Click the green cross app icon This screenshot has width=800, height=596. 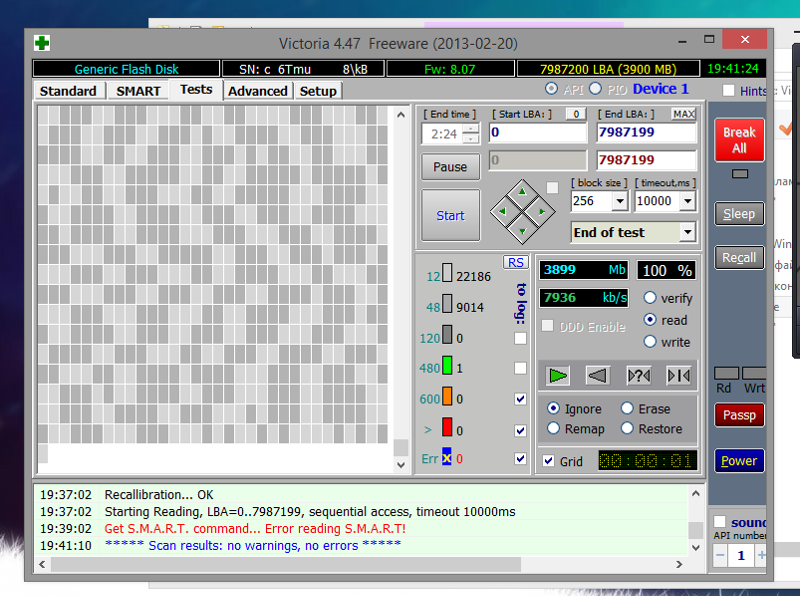(x=42, y=43)
